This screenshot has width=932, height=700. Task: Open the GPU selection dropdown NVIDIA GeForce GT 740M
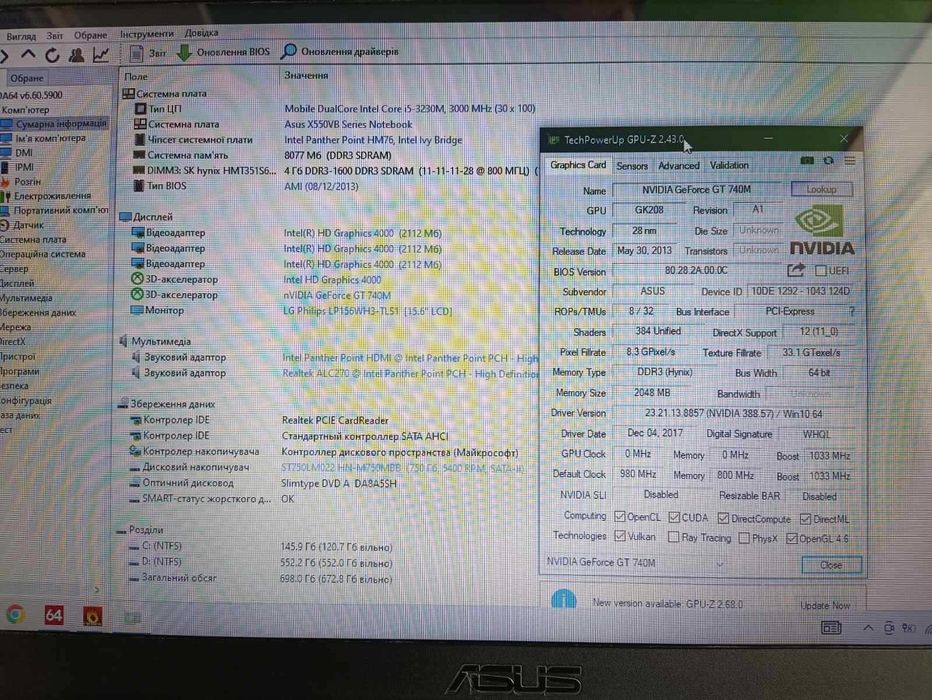(x=636, y=562)
